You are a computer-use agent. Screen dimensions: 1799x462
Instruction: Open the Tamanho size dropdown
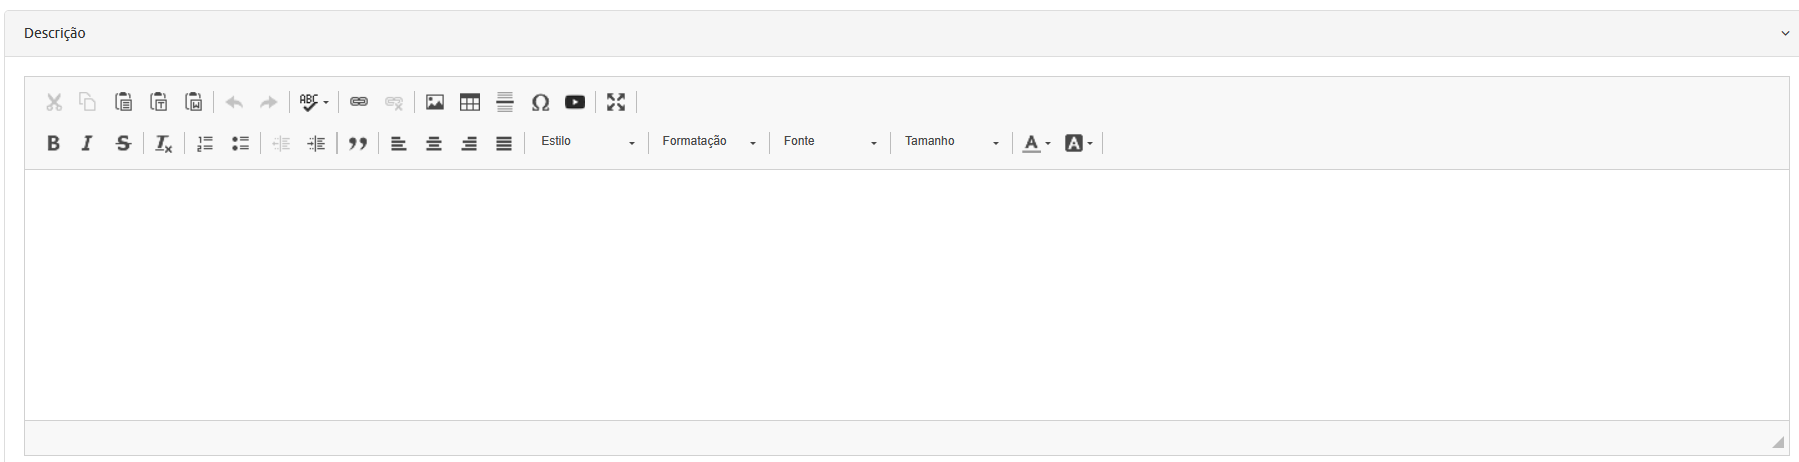point(951,142)
